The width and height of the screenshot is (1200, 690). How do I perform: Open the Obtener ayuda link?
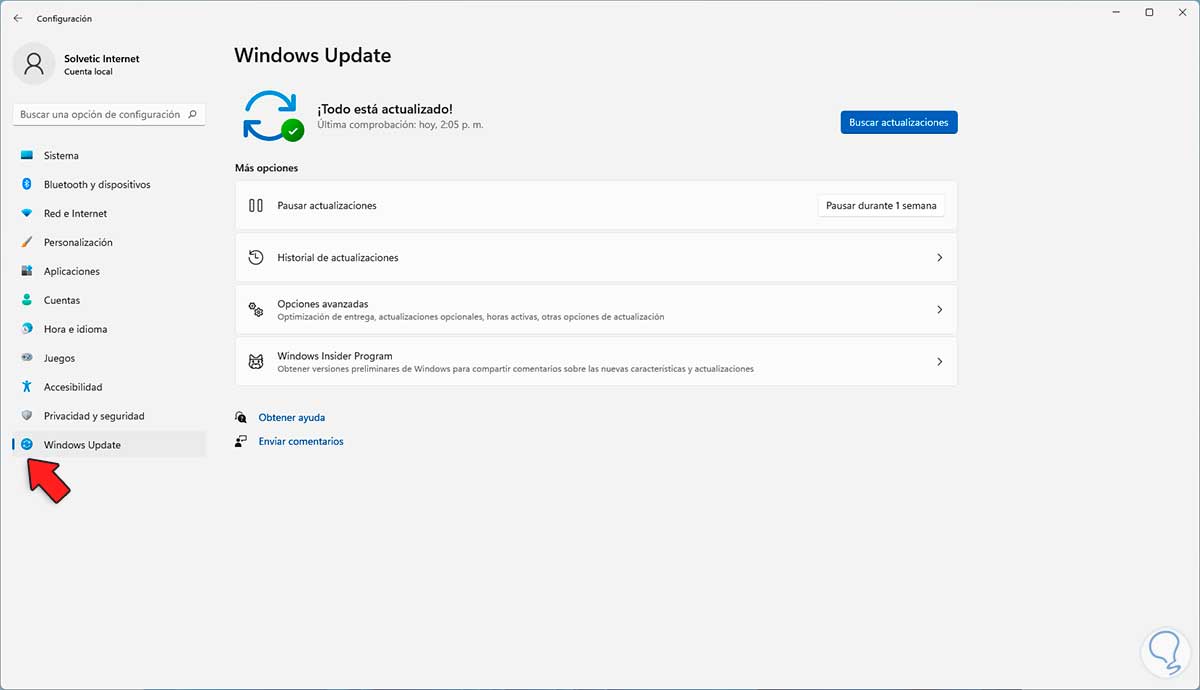[x=292, y=418]
